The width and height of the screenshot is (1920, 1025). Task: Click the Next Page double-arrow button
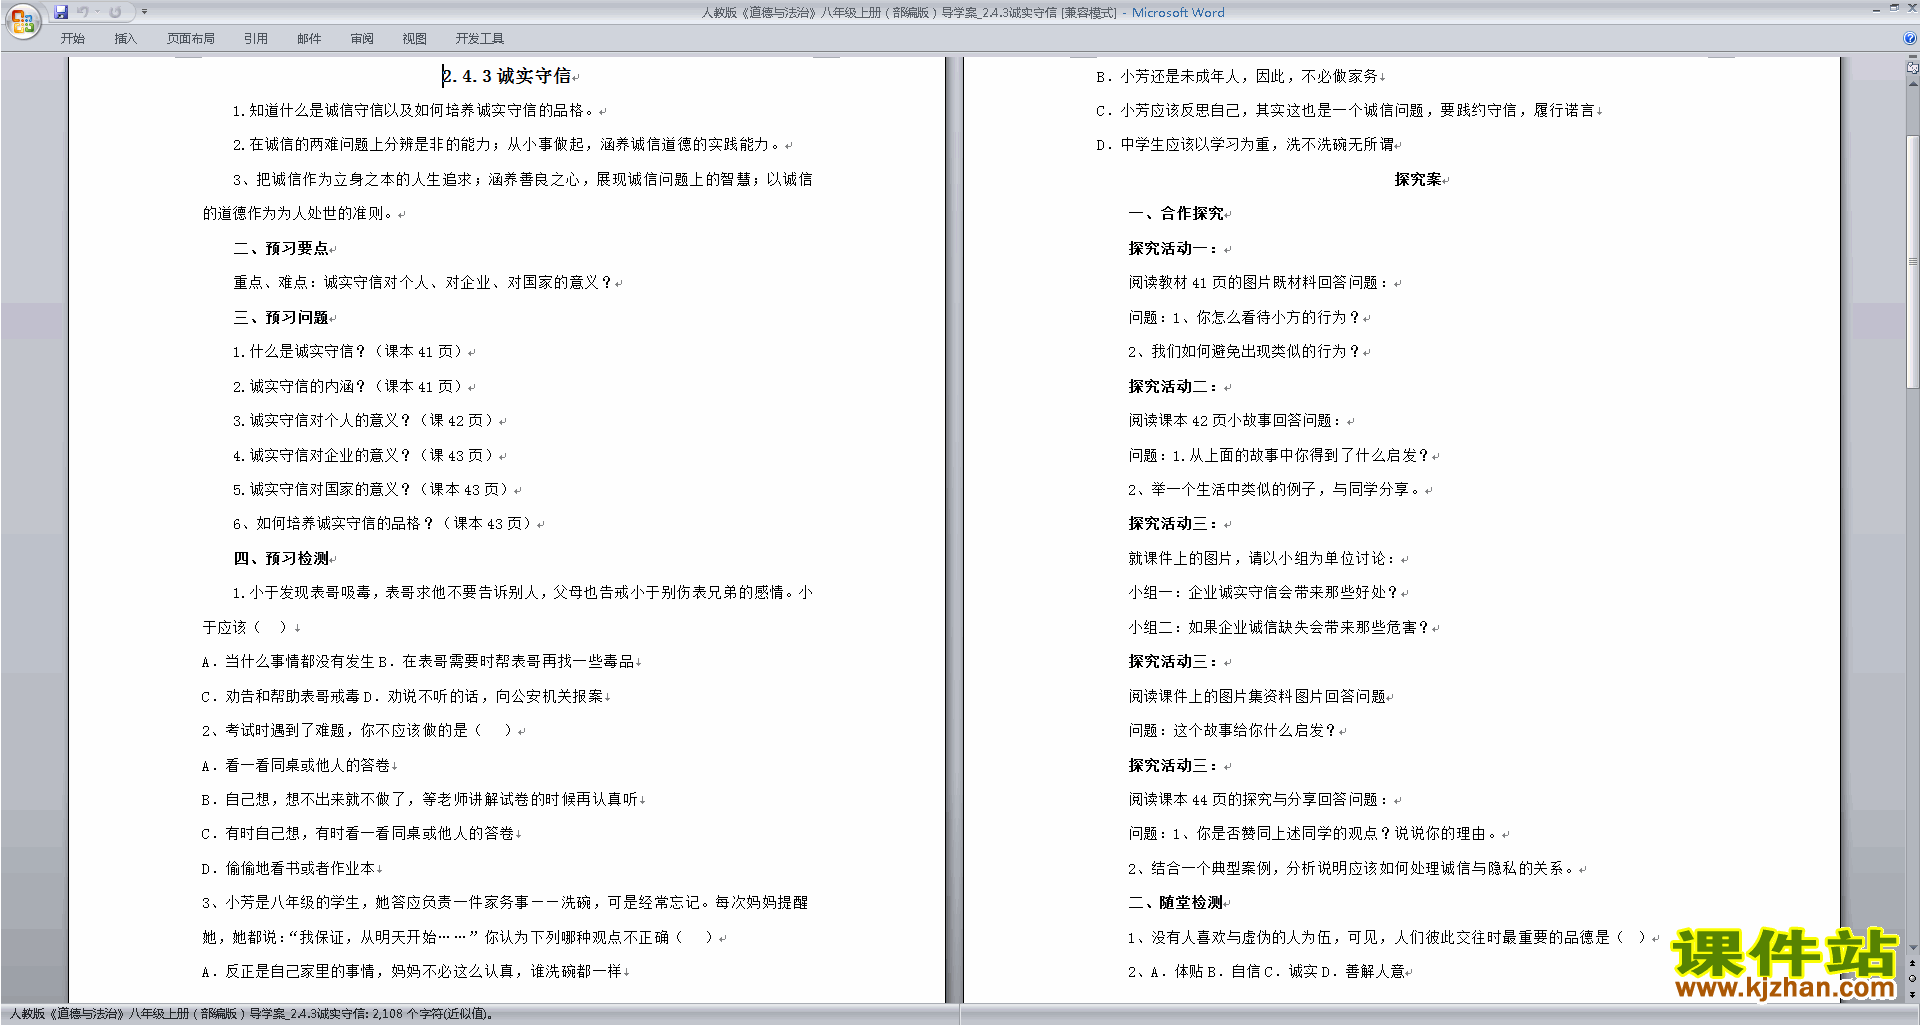coord(1913,994)
